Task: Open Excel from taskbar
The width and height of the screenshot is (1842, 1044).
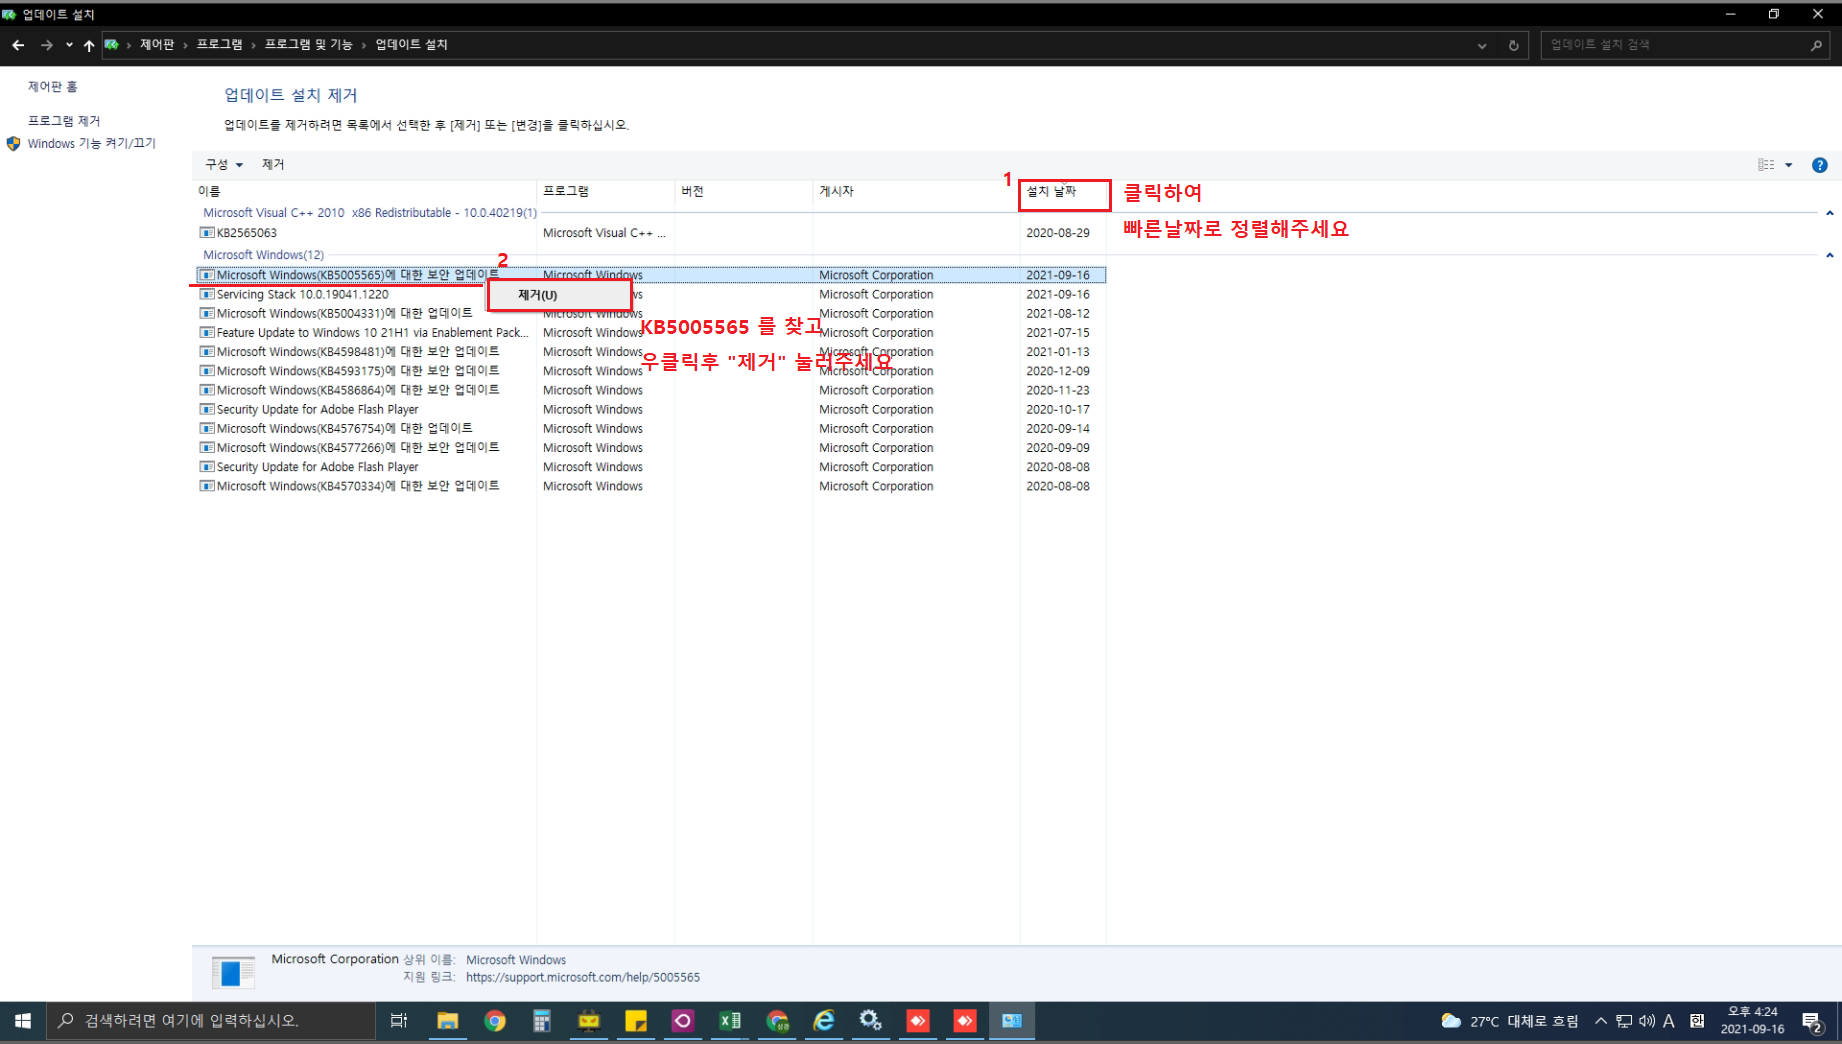Action: 730,1021
